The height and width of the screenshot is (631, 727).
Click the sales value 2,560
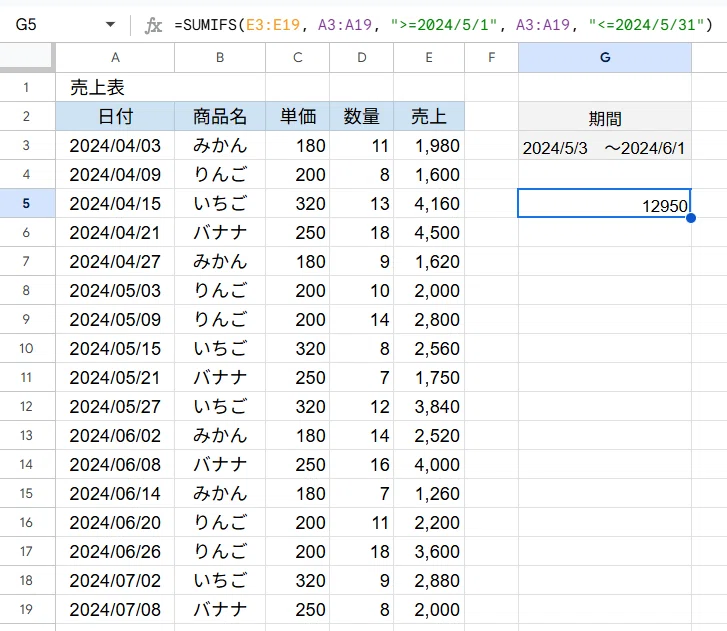(429, 348)
